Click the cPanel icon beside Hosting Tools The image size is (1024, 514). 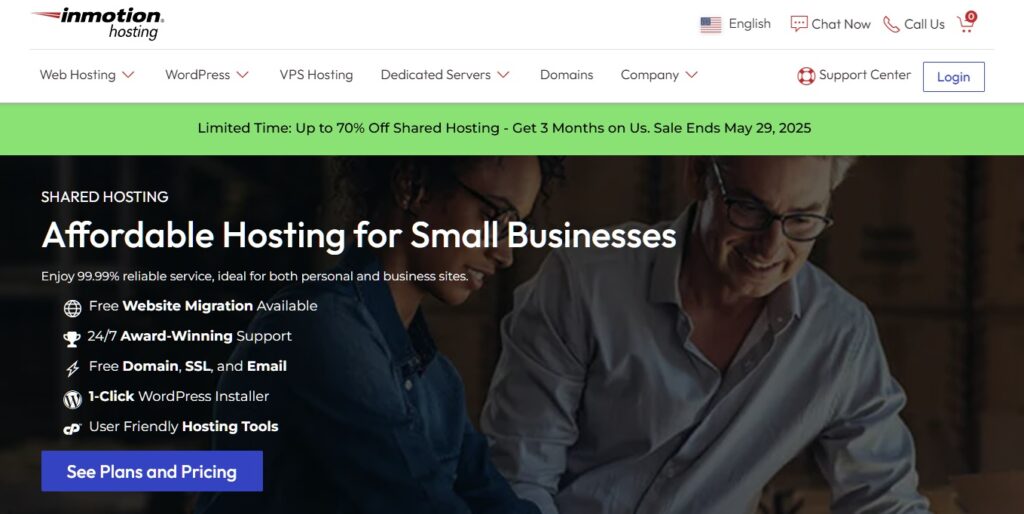(72, 429)
